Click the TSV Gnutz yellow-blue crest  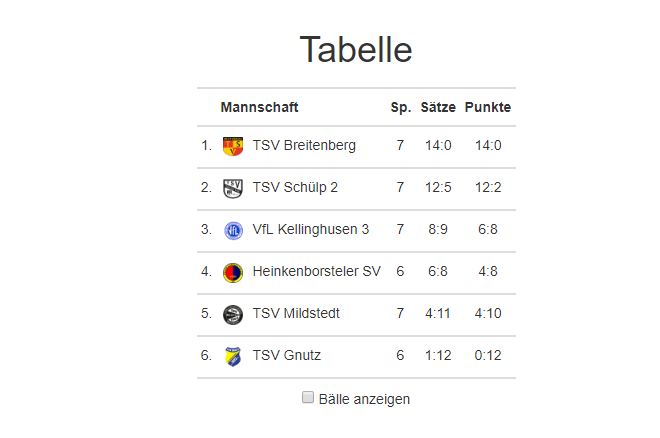(233, 356)
